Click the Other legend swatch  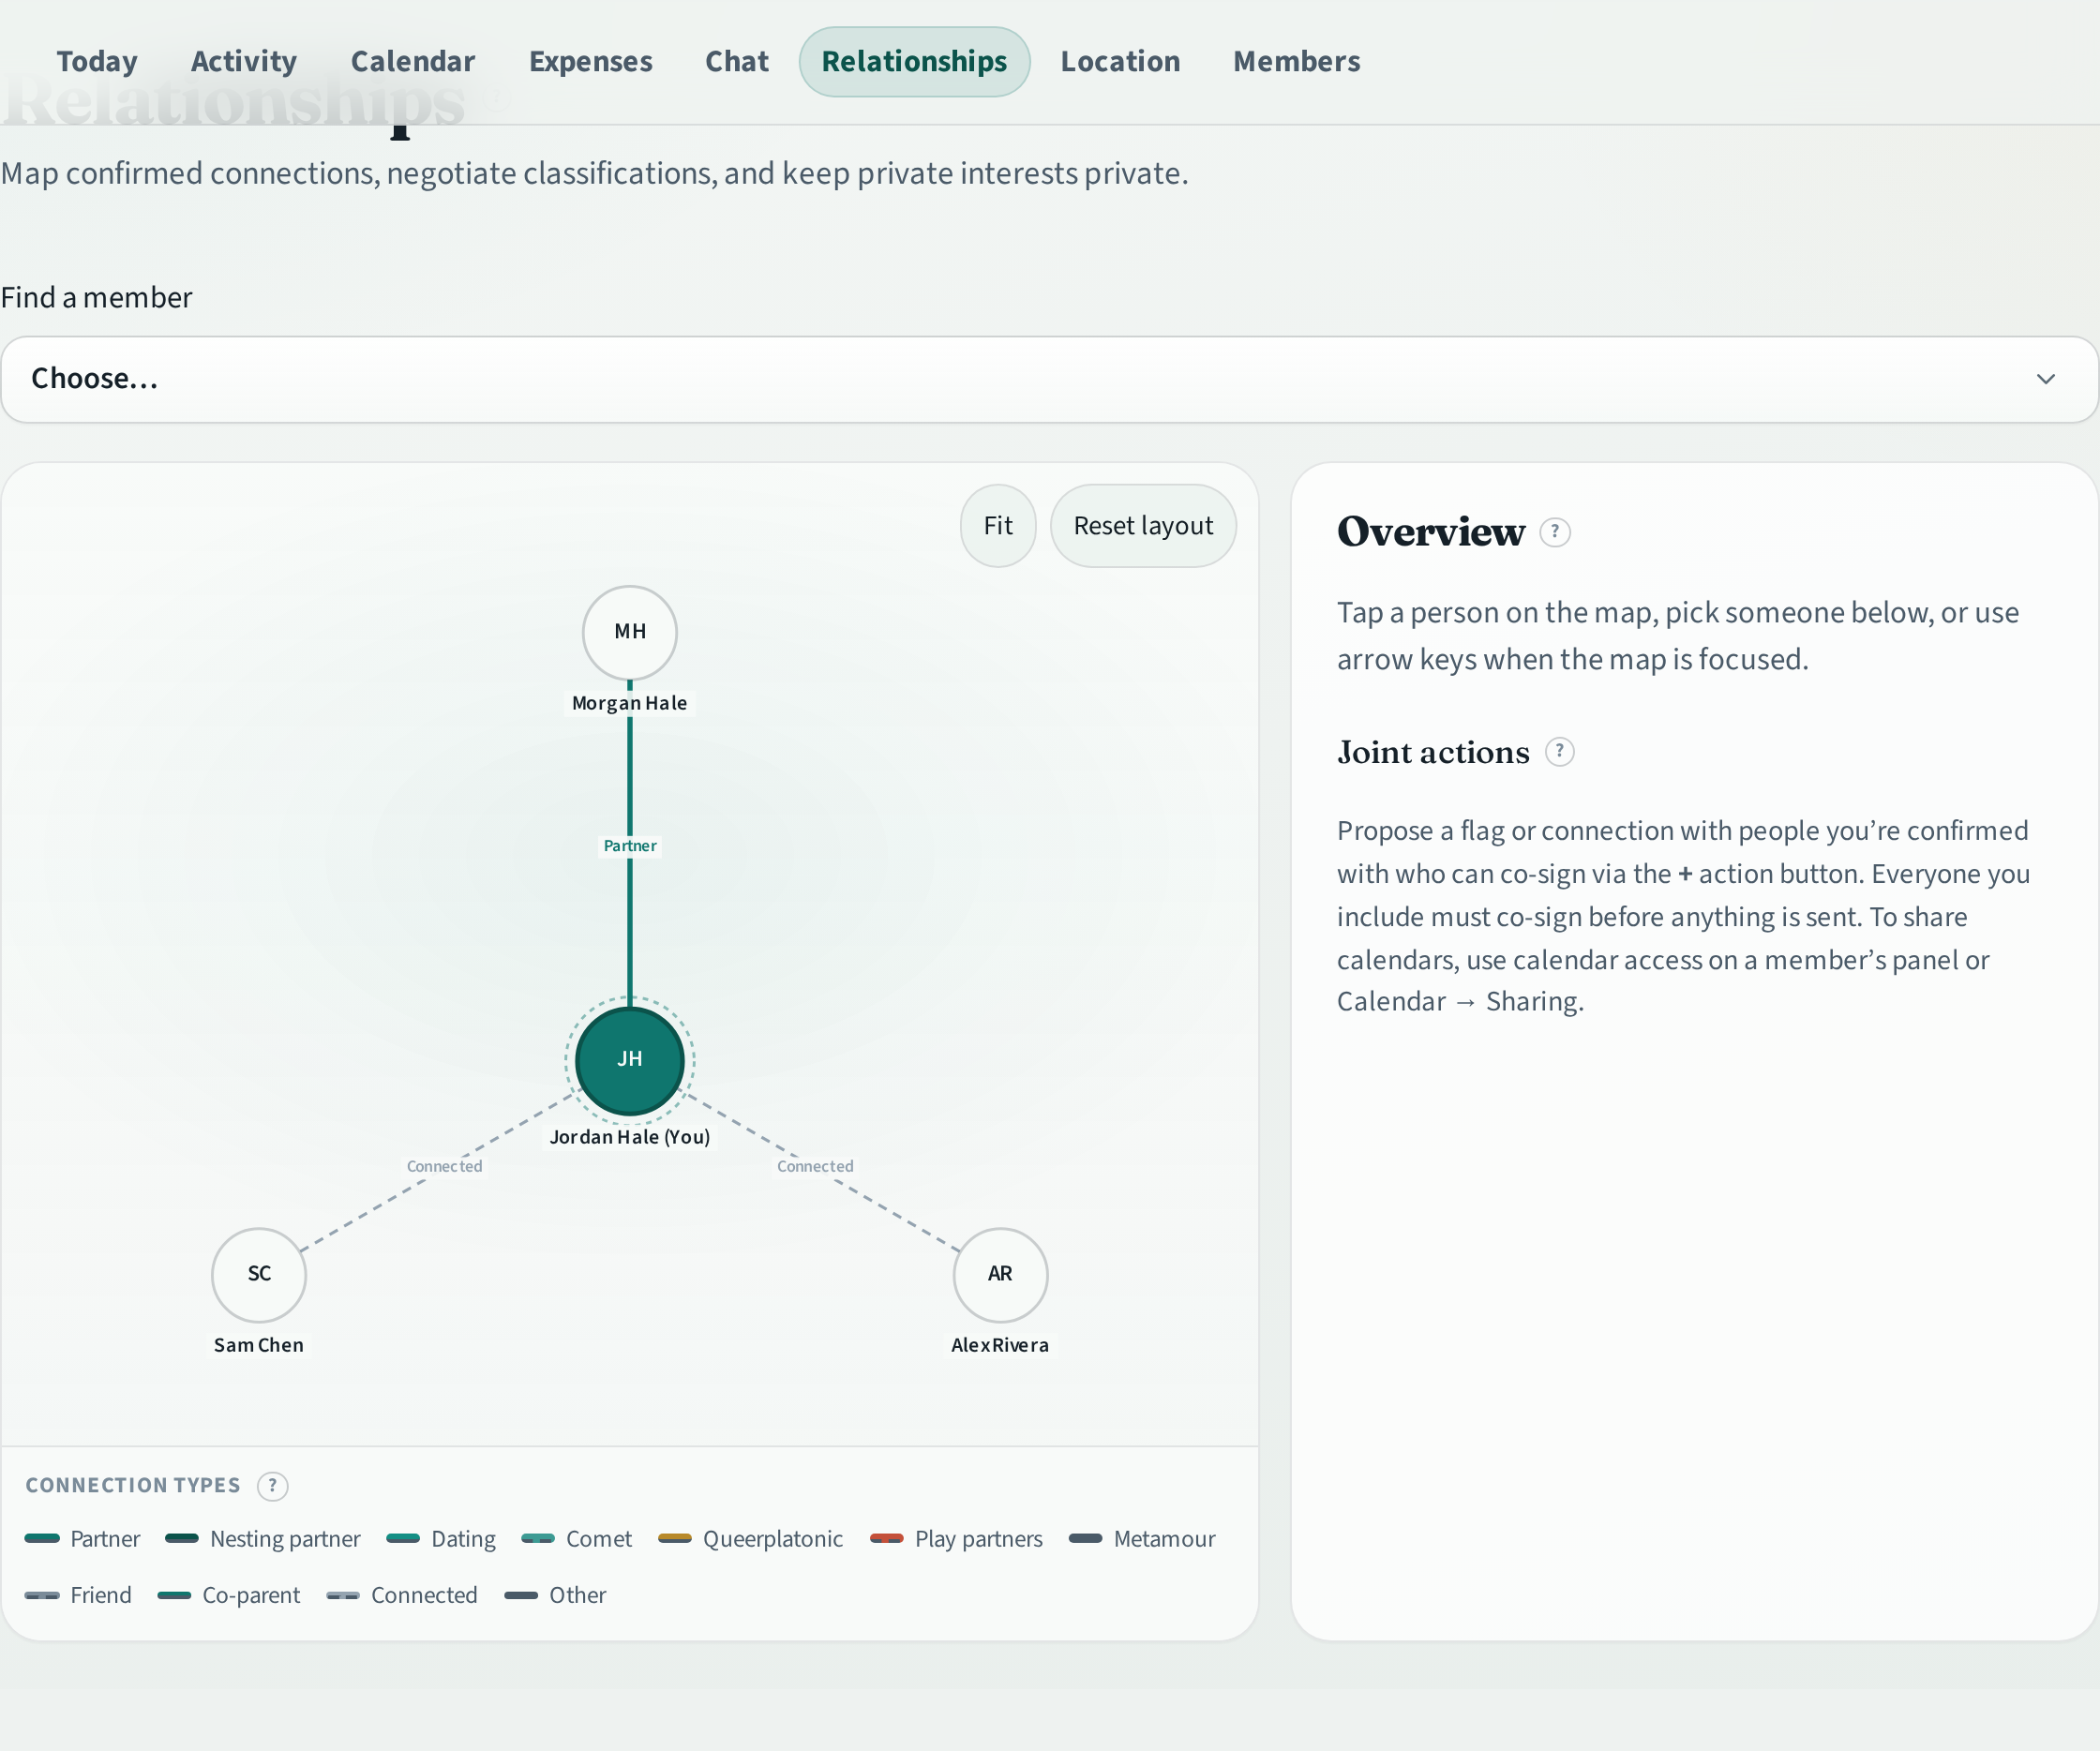[x=521, y=1595]
